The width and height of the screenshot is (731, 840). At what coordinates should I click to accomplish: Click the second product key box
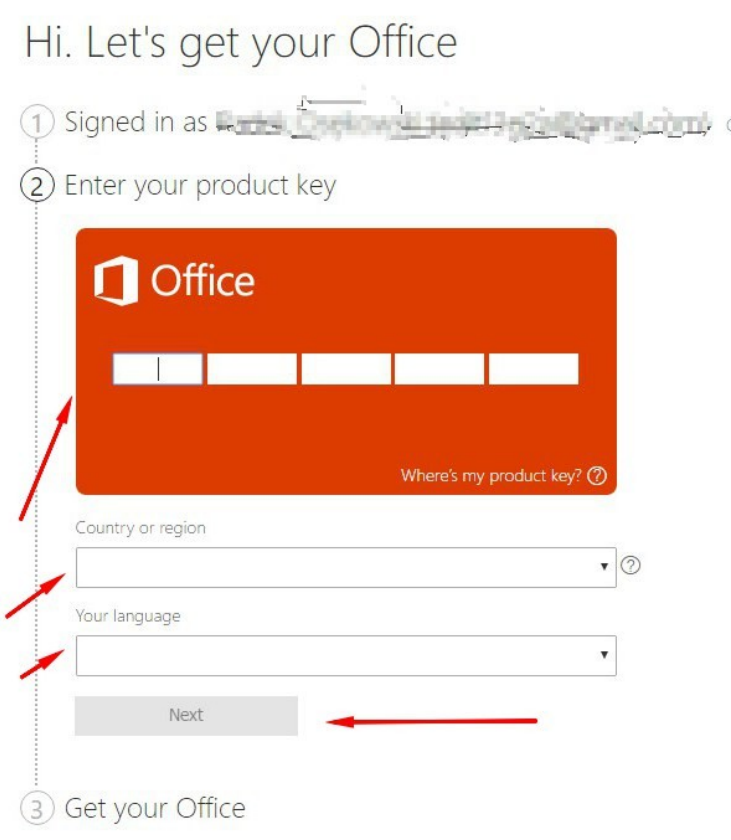[x=252, y=369]
